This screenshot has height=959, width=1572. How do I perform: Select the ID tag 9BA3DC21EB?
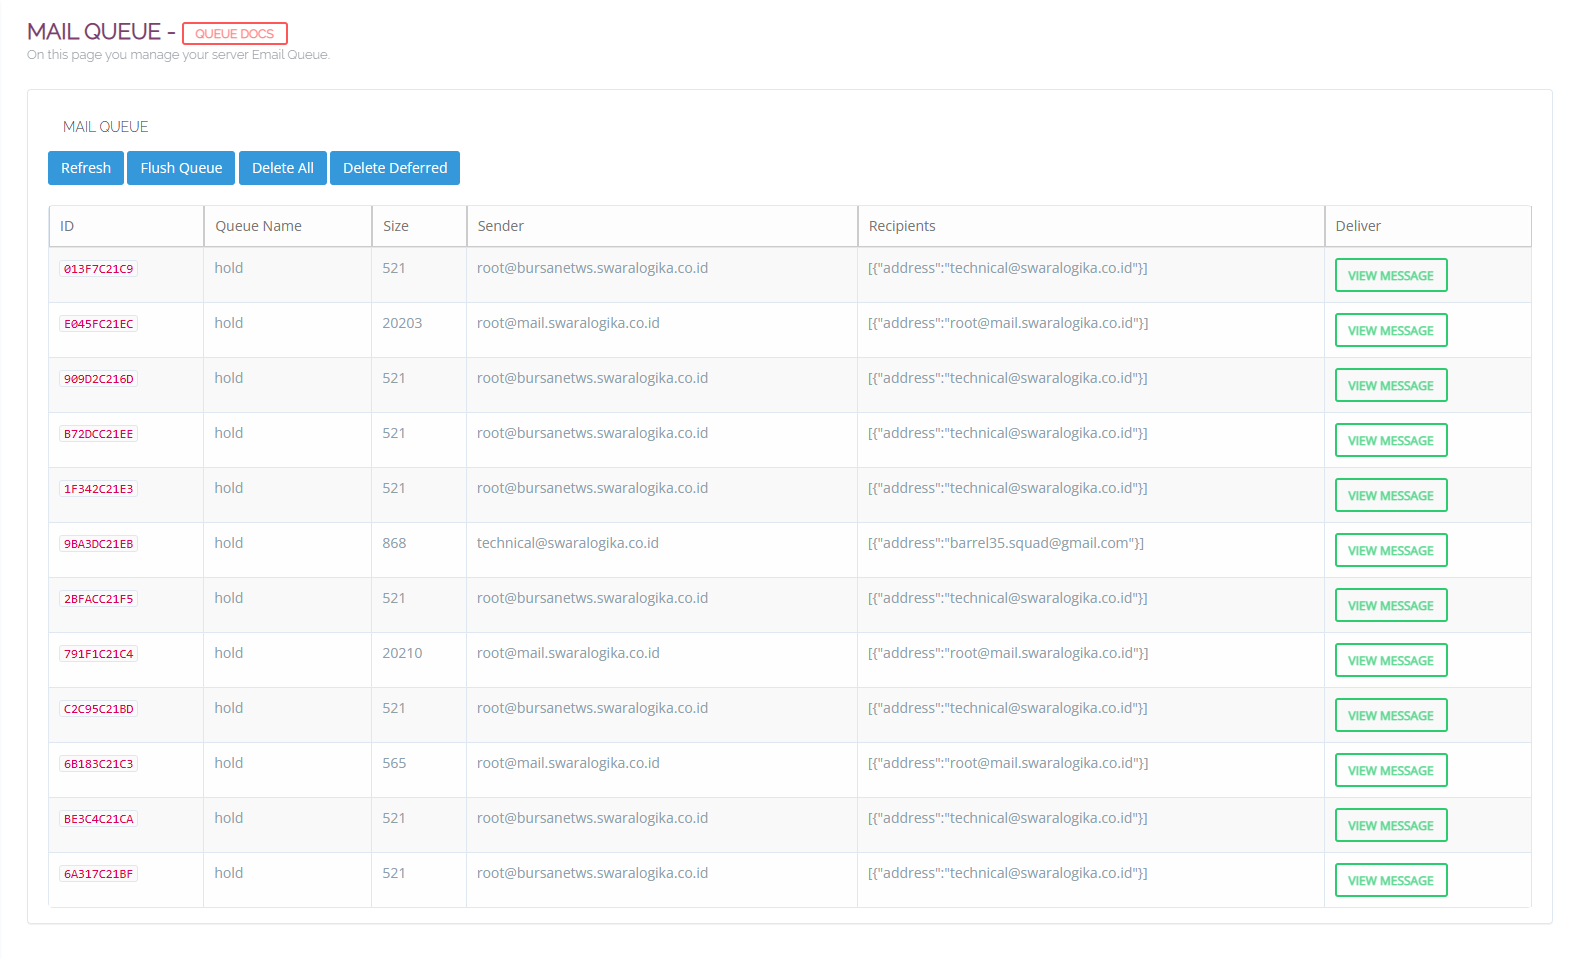point(98,544)
